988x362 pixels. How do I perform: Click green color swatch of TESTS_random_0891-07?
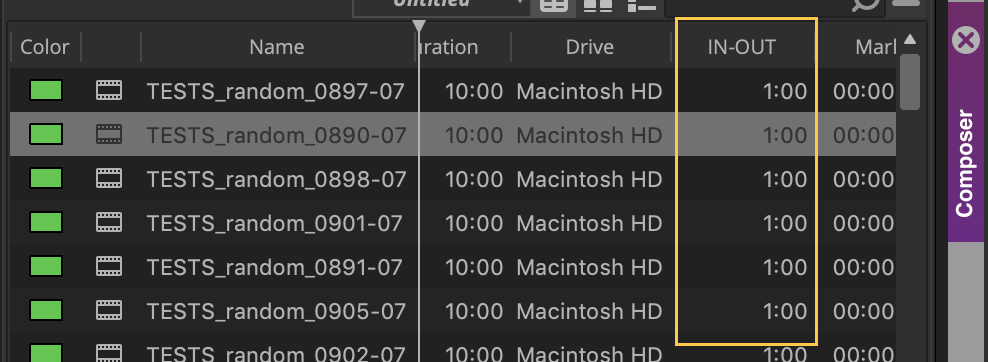click(46, 266)
